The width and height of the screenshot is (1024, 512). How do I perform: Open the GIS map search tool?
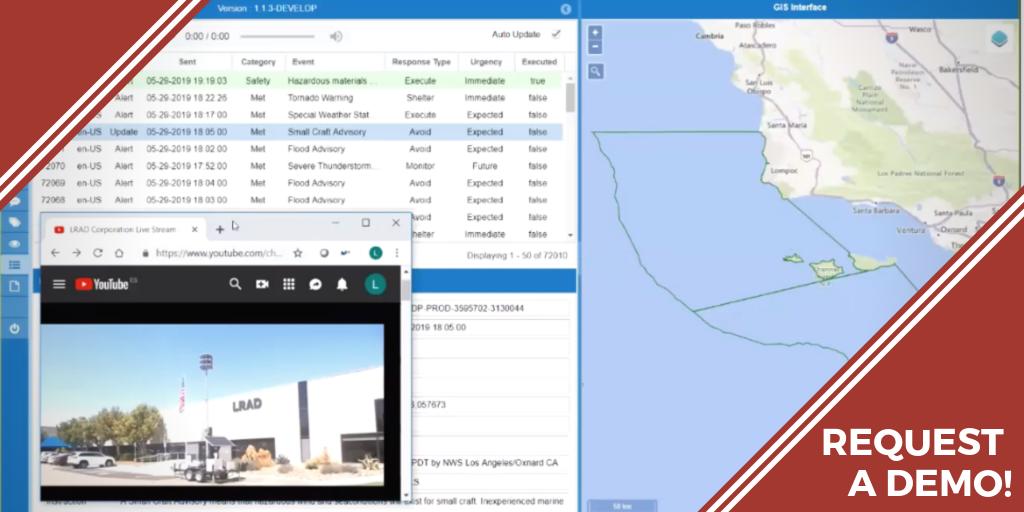pyautogui.click(x=595, y=71)
